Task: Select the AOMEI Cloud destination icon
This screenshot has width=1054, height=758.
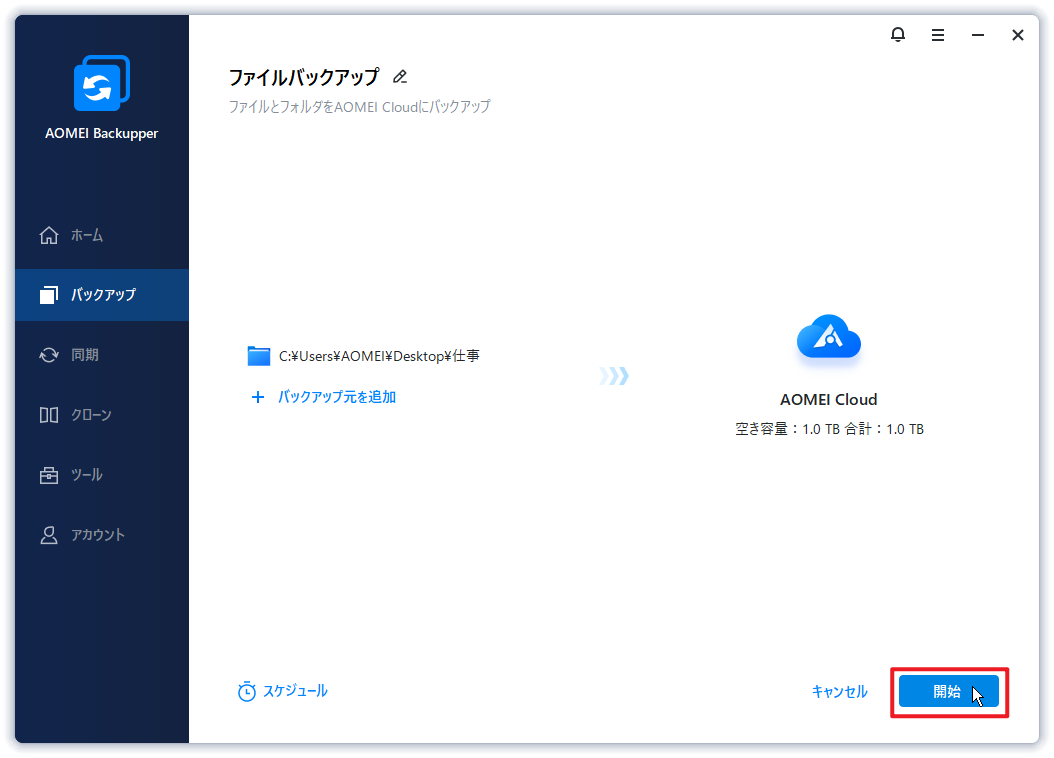Action: (x=829, y=338)
